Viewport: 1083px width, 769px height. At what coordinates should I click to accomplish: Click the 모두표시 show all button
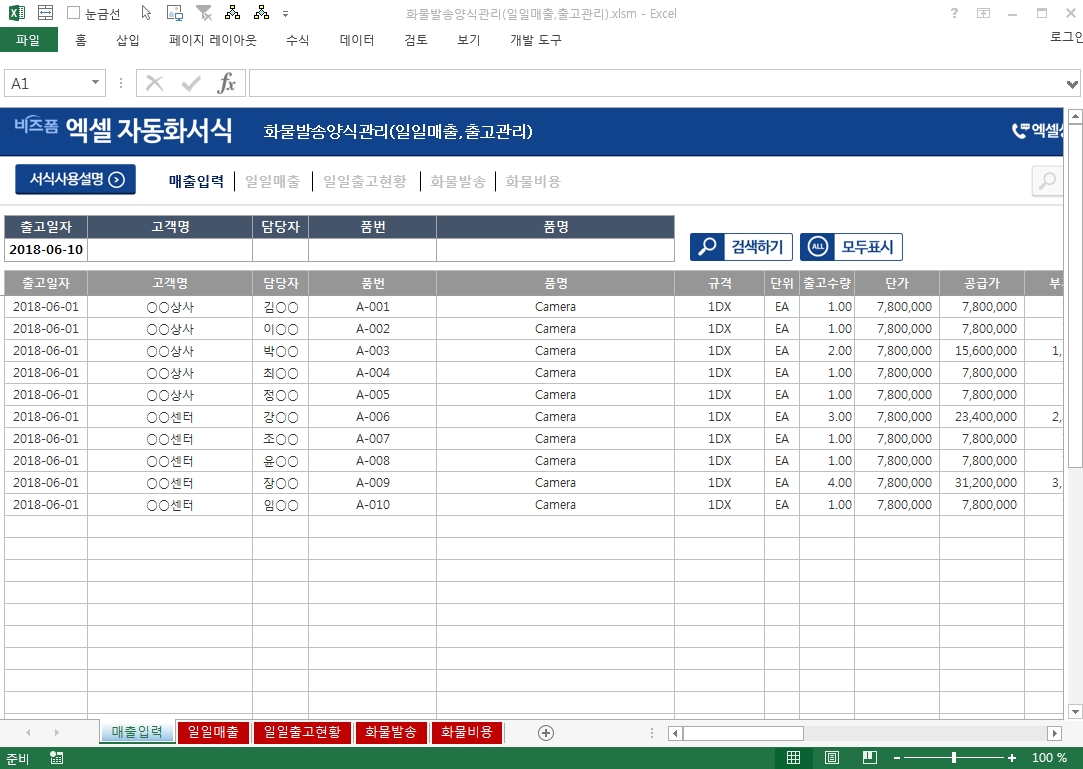point(851,247)
